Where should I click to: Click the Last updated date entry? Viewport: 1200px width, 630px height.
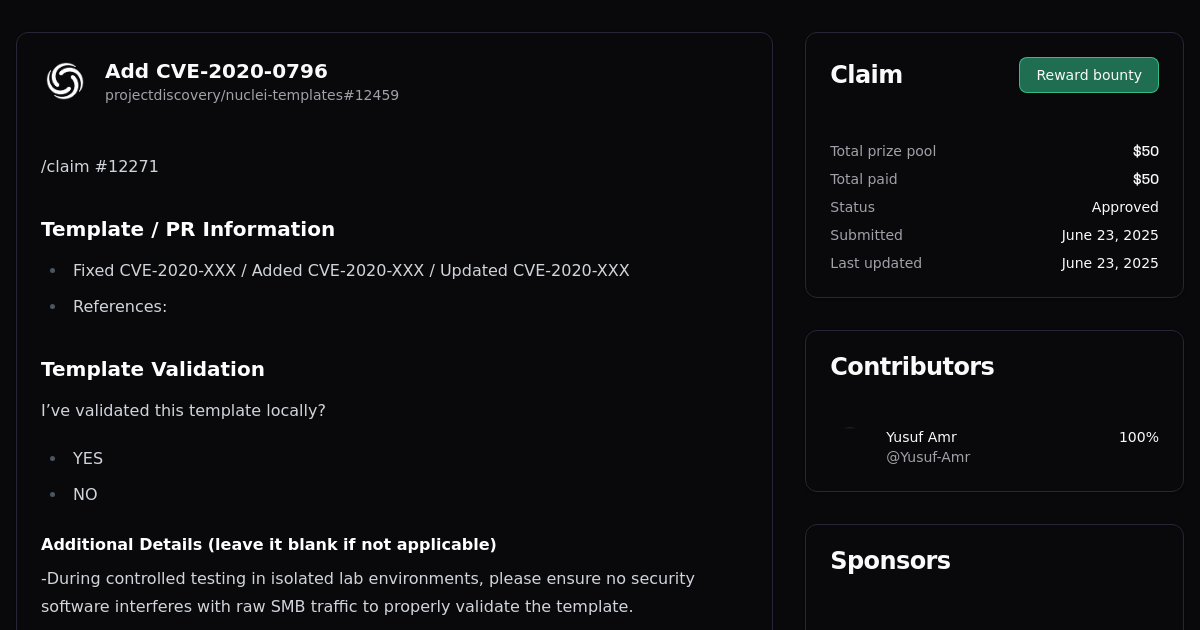click(1110, 263)
